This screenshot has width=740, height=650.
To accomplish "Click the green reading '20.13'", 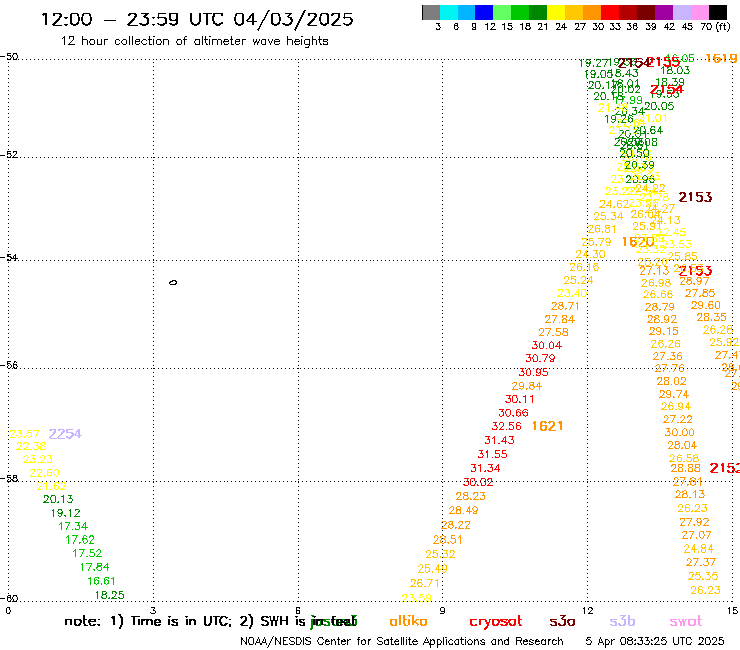I will pos(58,499).
